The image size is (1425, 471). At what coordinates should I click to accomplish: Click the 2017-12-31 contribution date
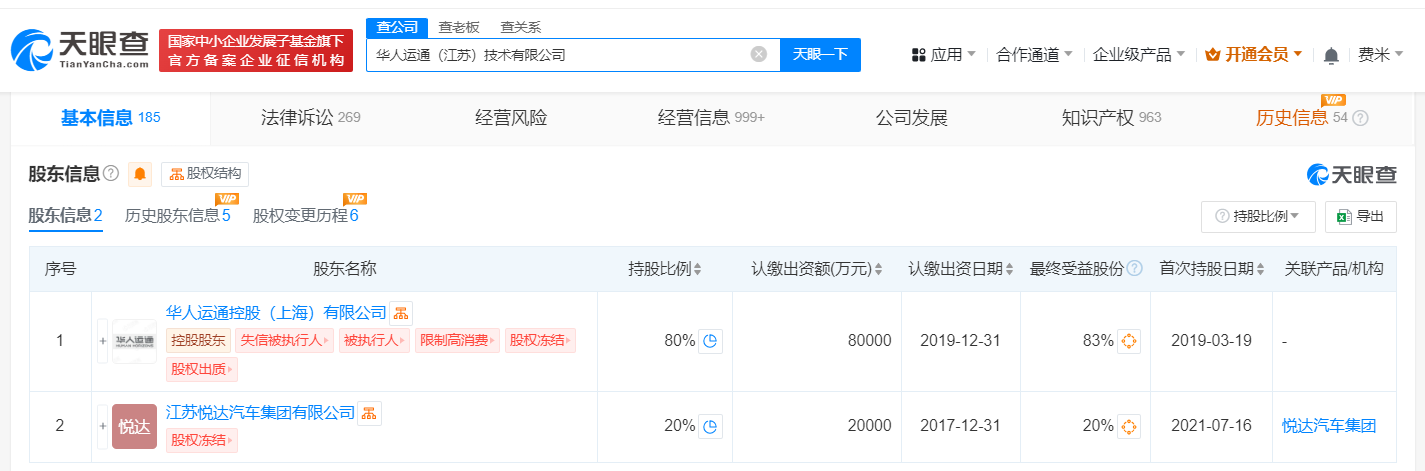tap(961, 426)
